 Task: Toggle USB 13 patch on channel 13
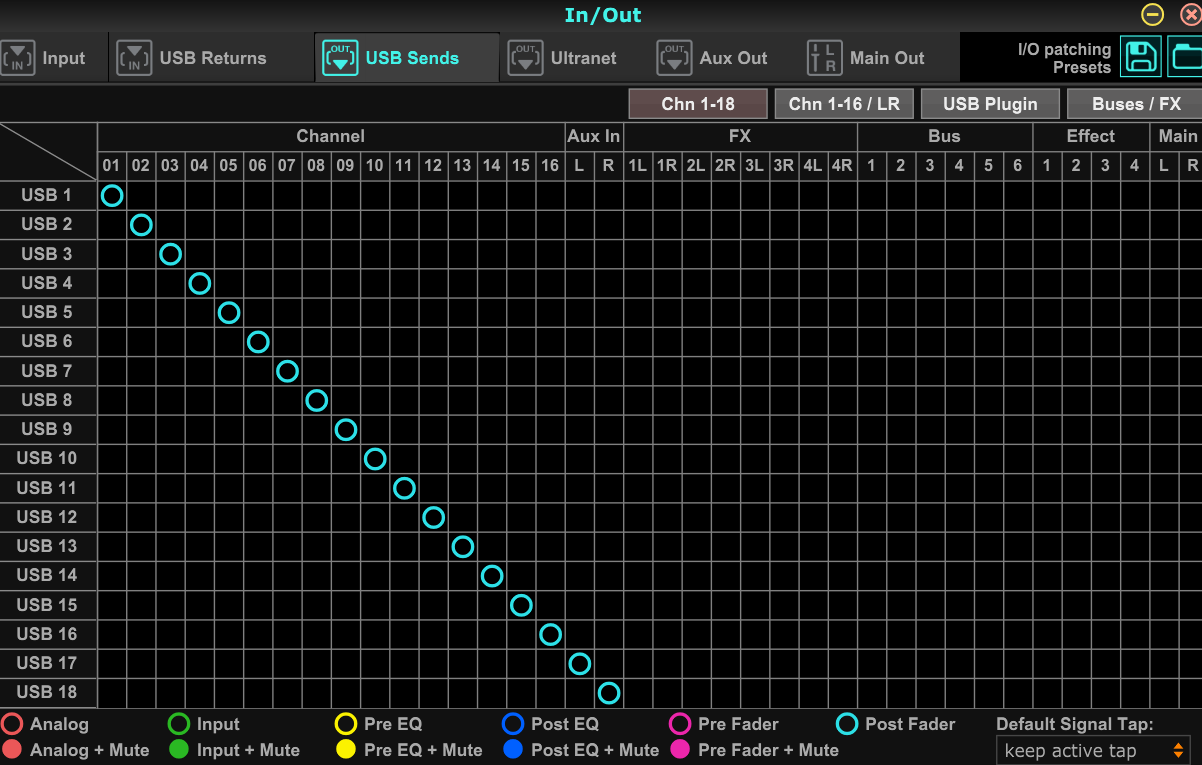[462, 546]
